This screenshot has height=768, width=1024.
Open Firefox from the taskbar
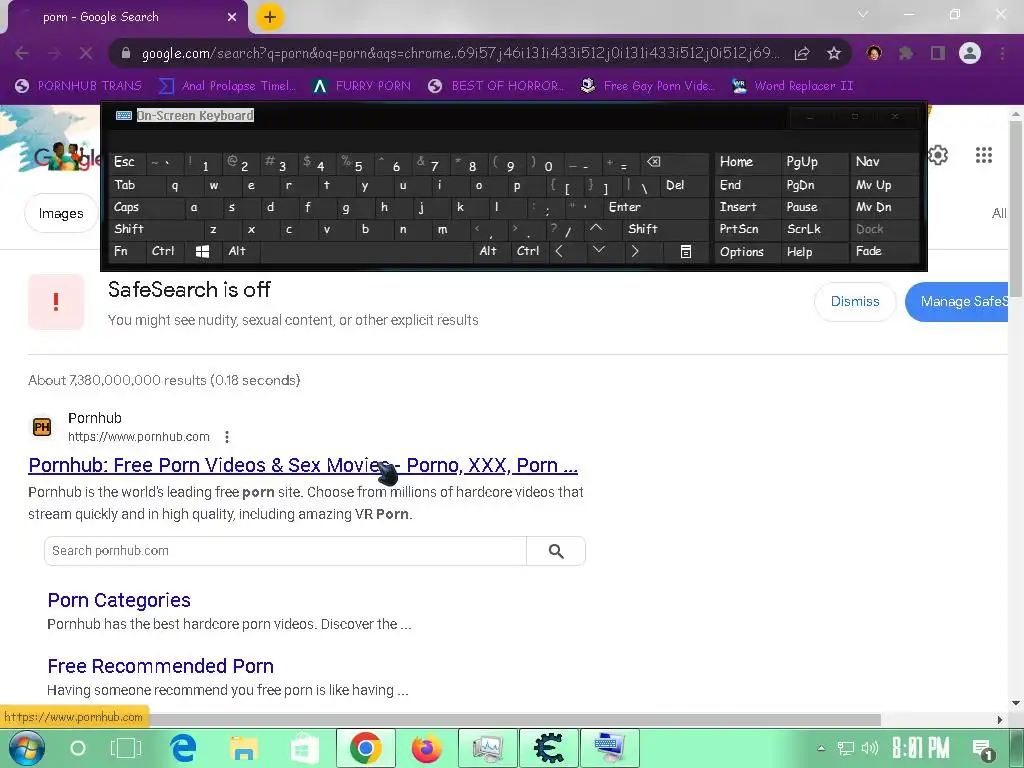(x=426, y=748)
